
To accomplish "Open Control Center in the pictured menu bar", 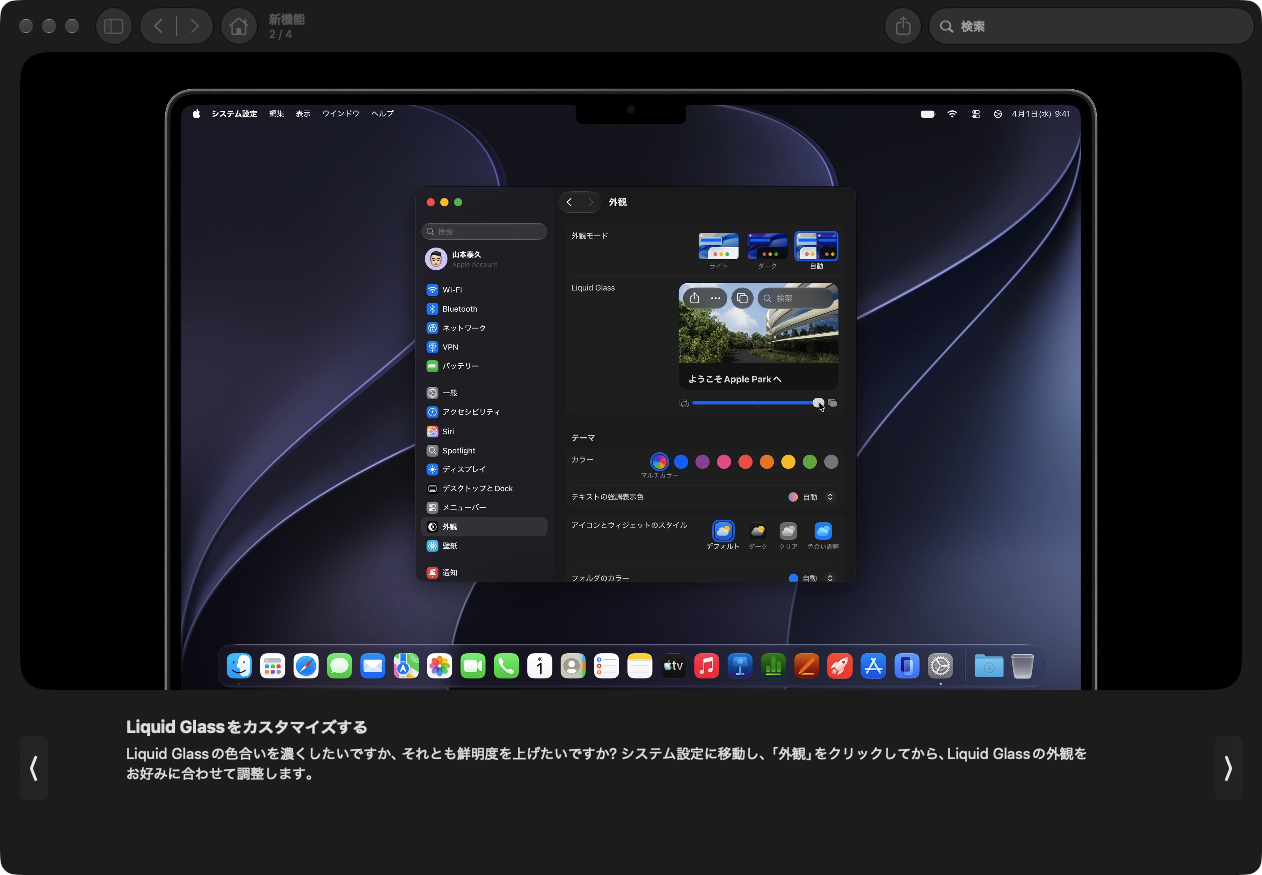I will pos(976,114).
